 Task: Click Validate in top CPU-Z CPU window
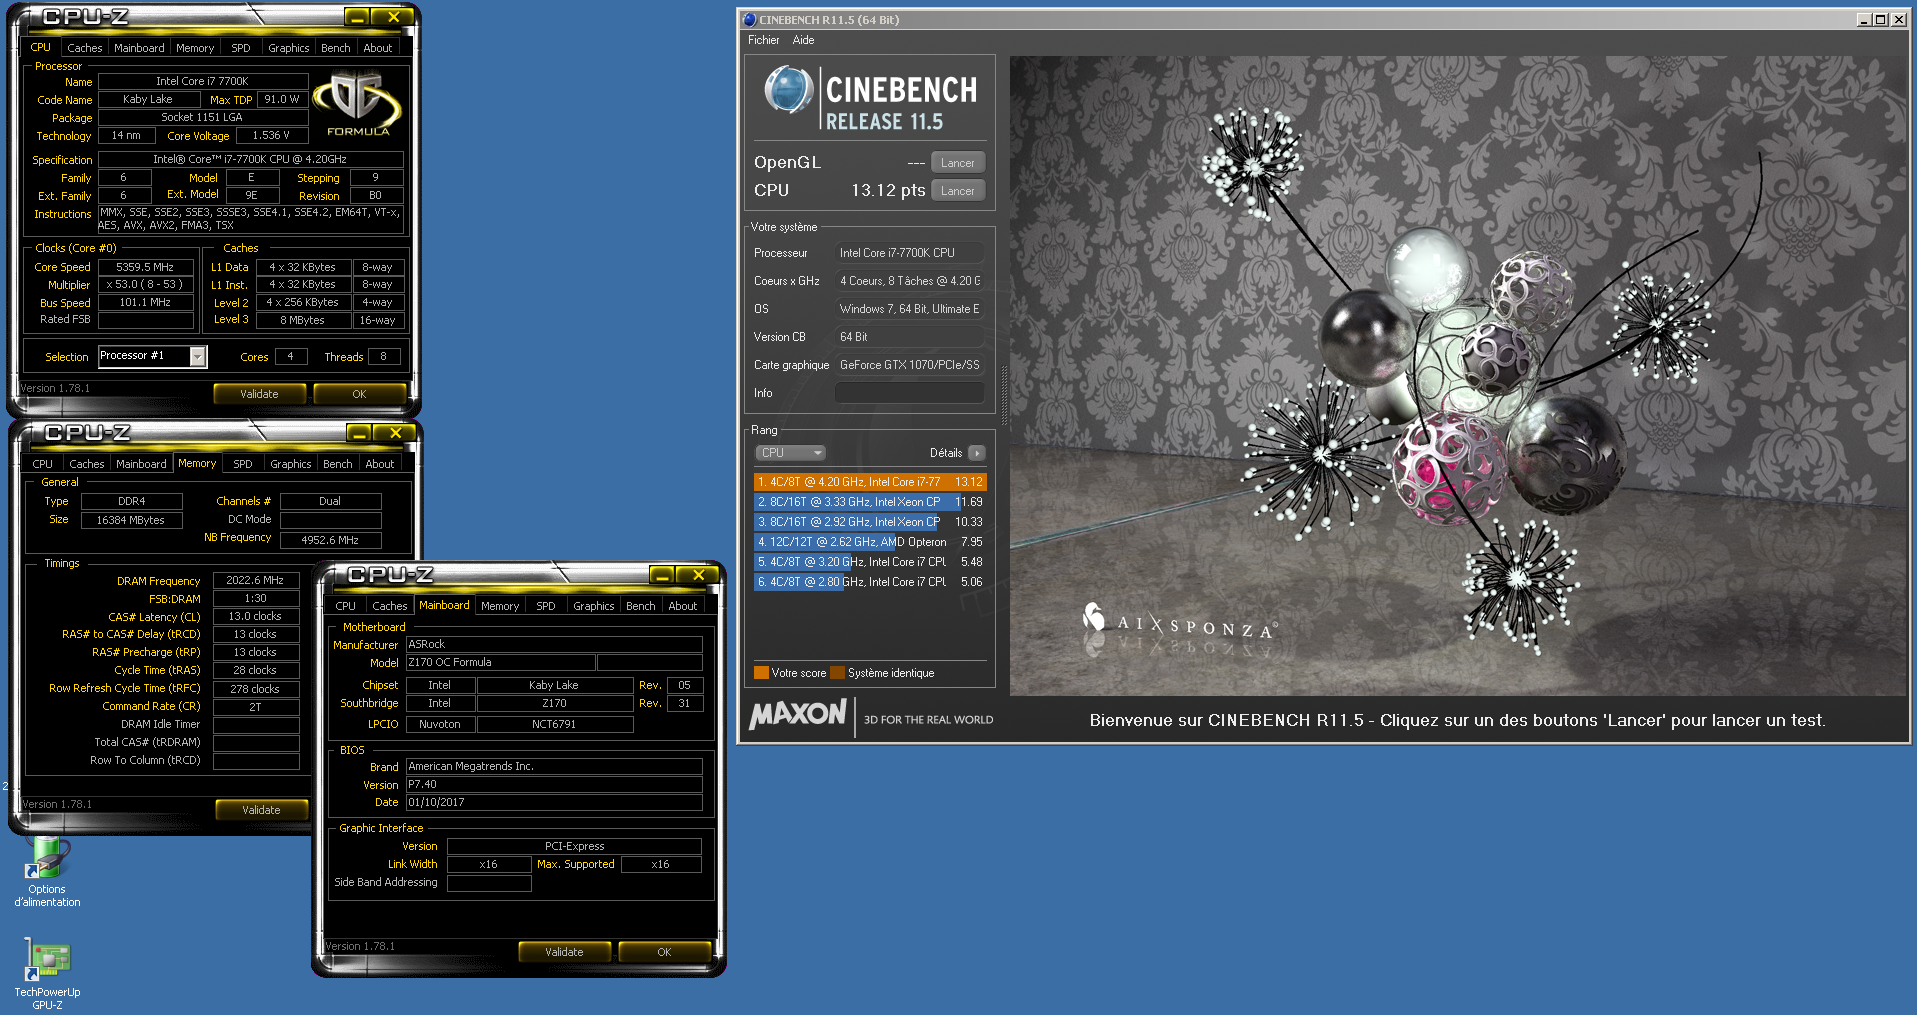pos(259,394)
